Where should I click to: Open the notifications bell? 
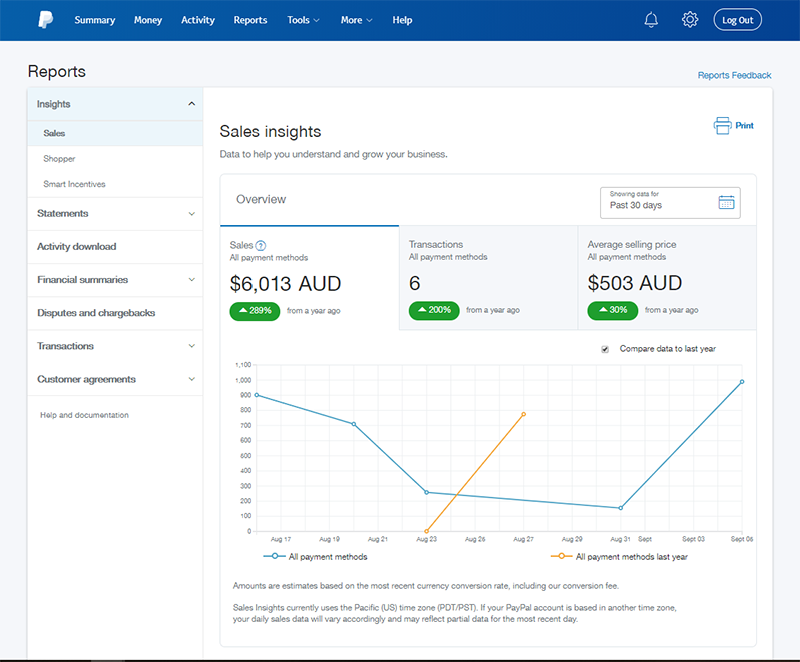[x=652, y=20]
